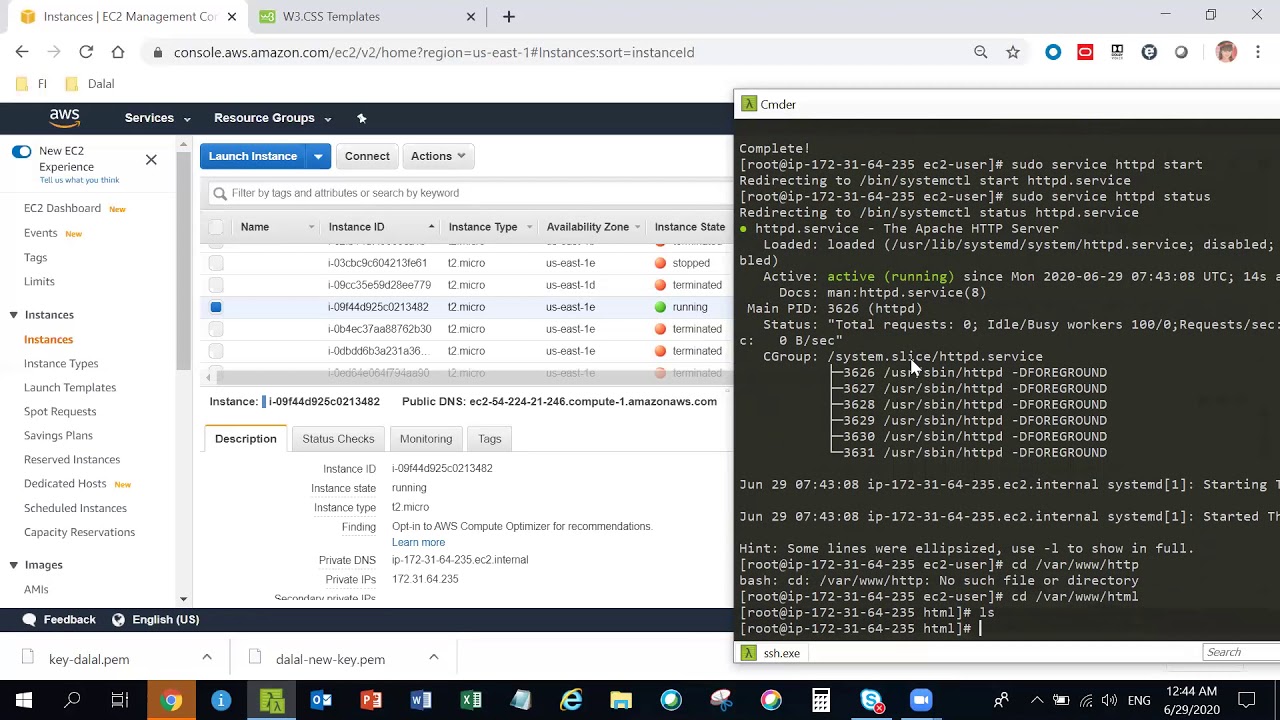Viewport: 1280px width, 720px height.
Task: Toggle select-all checkbox in instances table header
Action: [x=216, y=227]
